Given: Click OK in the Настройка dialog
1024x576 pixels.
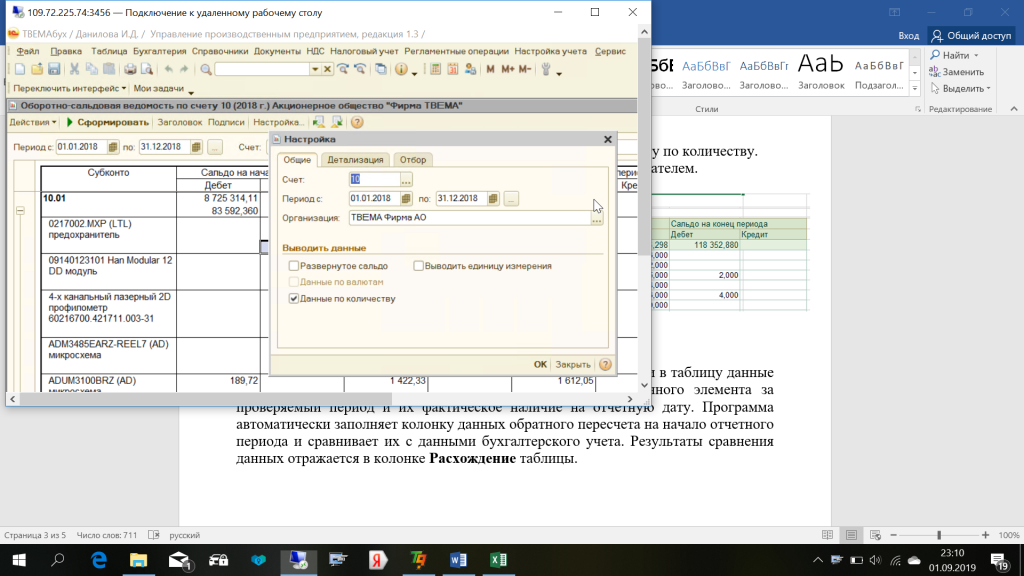Looking at the screenshot, I should point(540,364).
